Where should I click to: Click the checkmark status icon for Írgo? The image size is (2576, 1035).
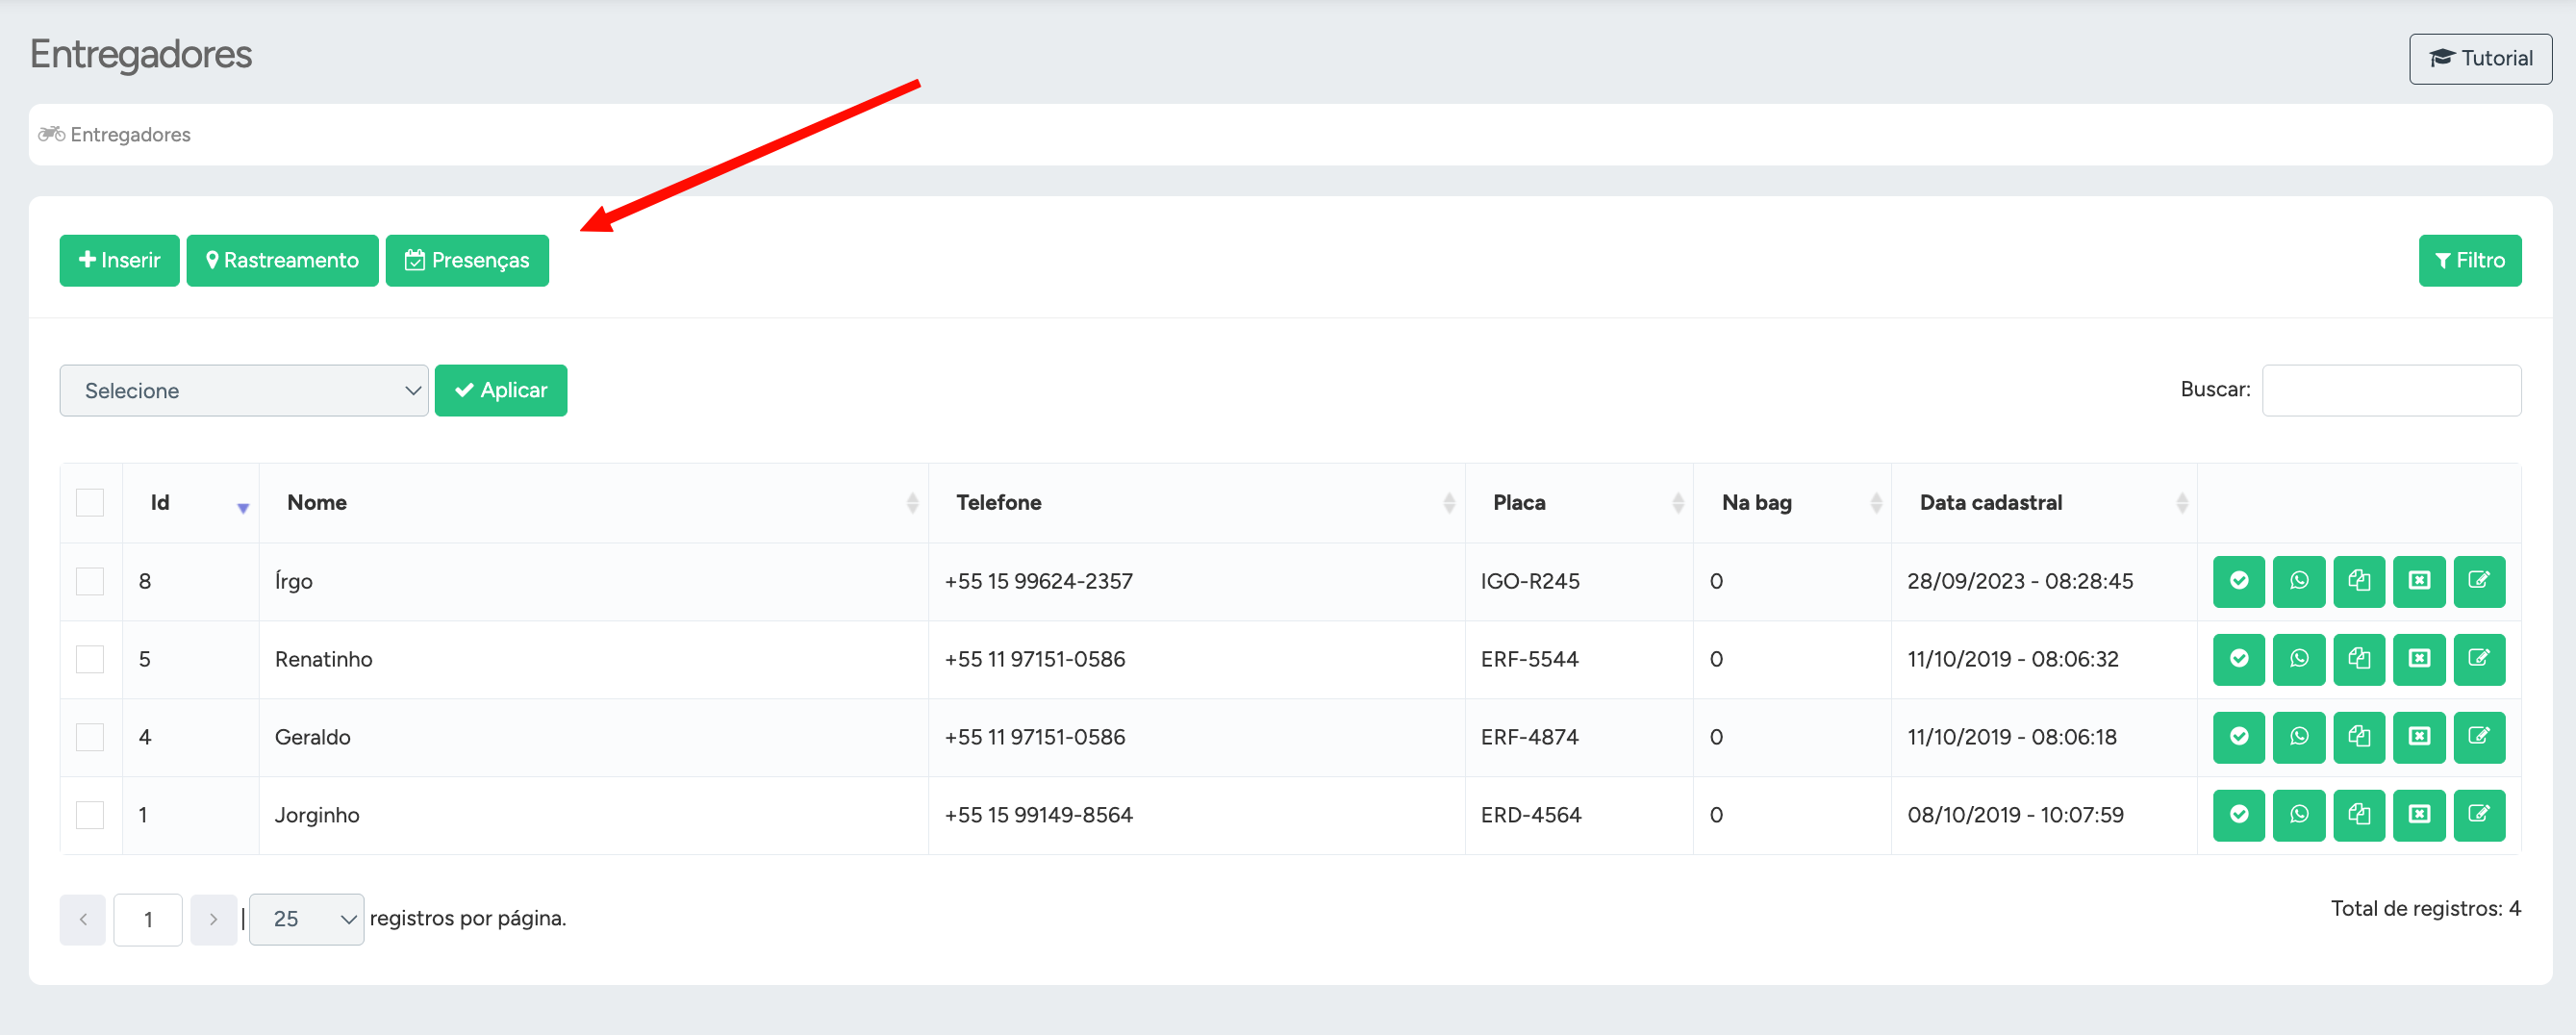tap(2238, 581)
